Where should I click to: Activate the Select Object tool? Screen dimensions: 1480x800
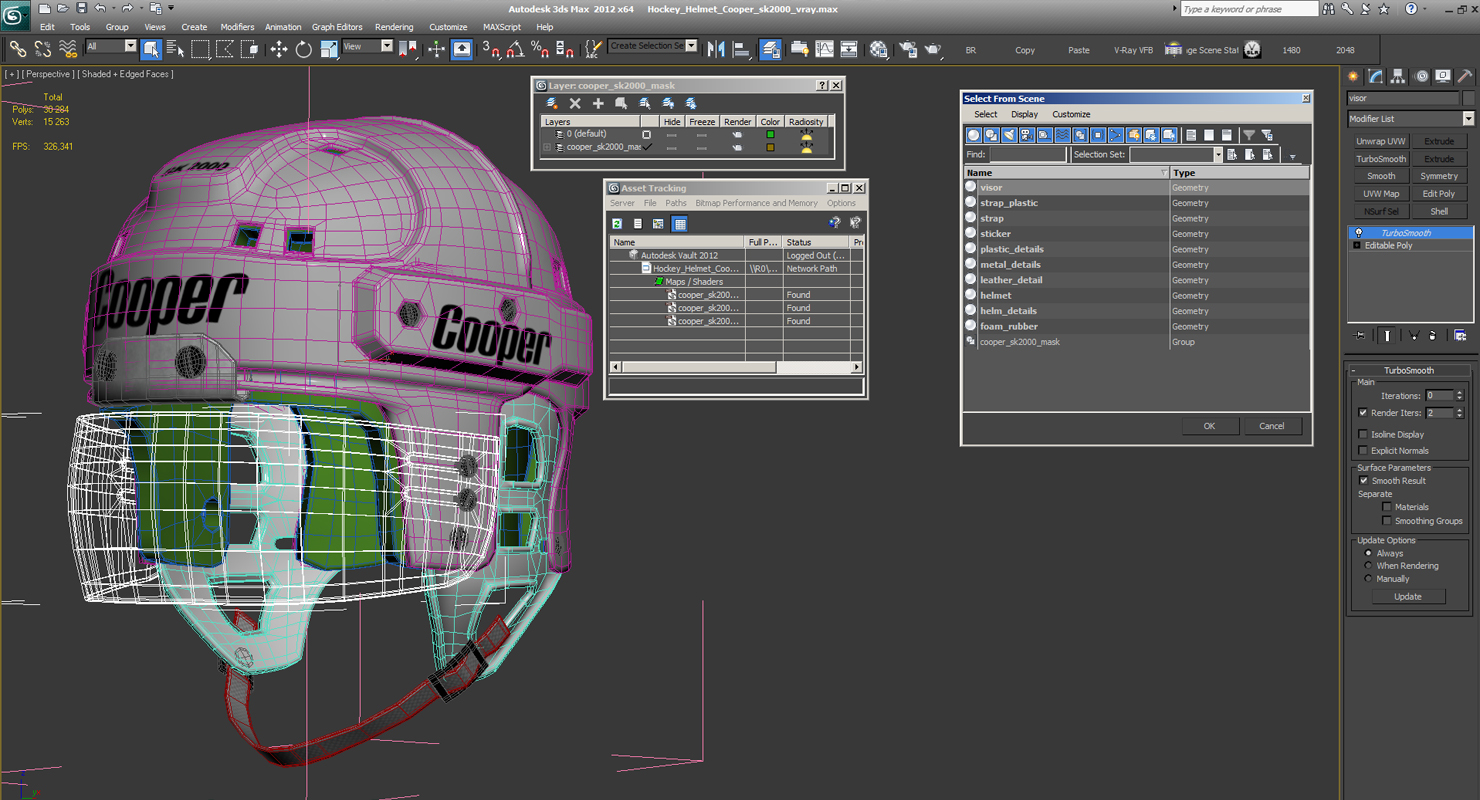pos(151,49)
